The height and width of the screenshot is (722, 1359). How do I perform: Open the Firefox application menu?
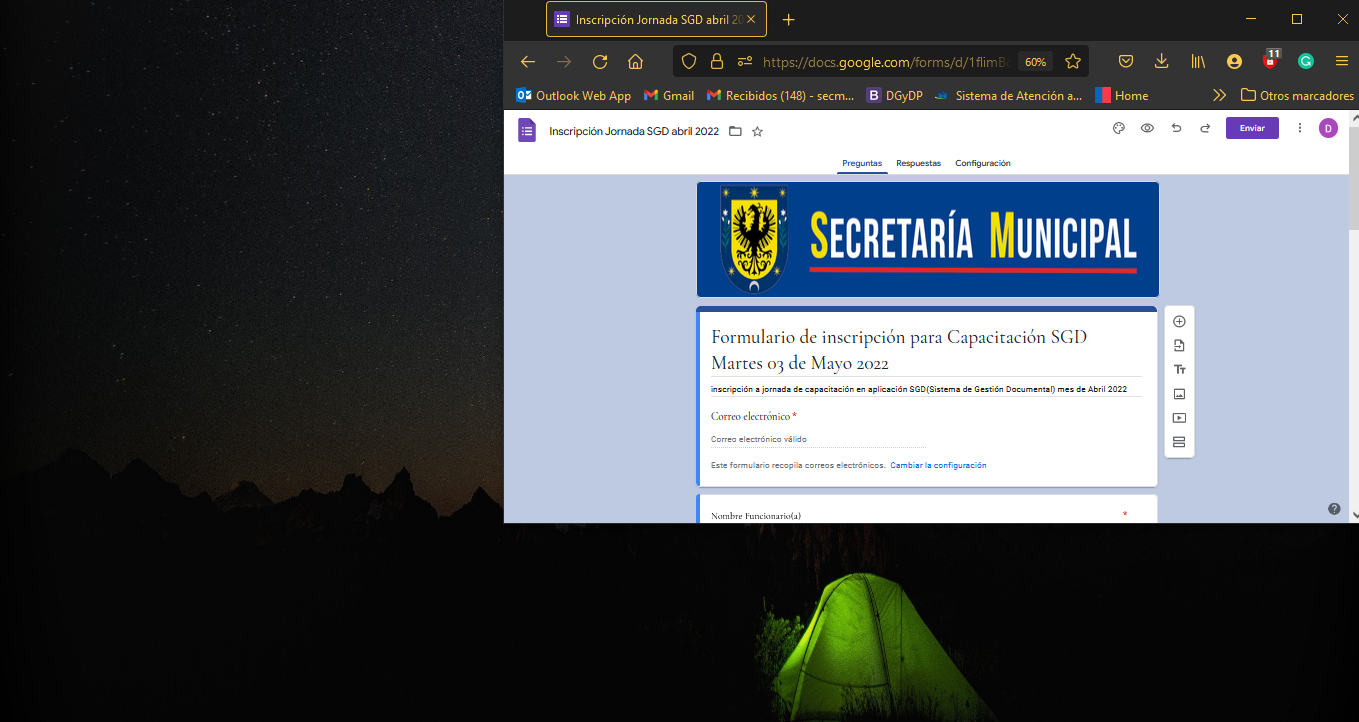click(1342, 62)
